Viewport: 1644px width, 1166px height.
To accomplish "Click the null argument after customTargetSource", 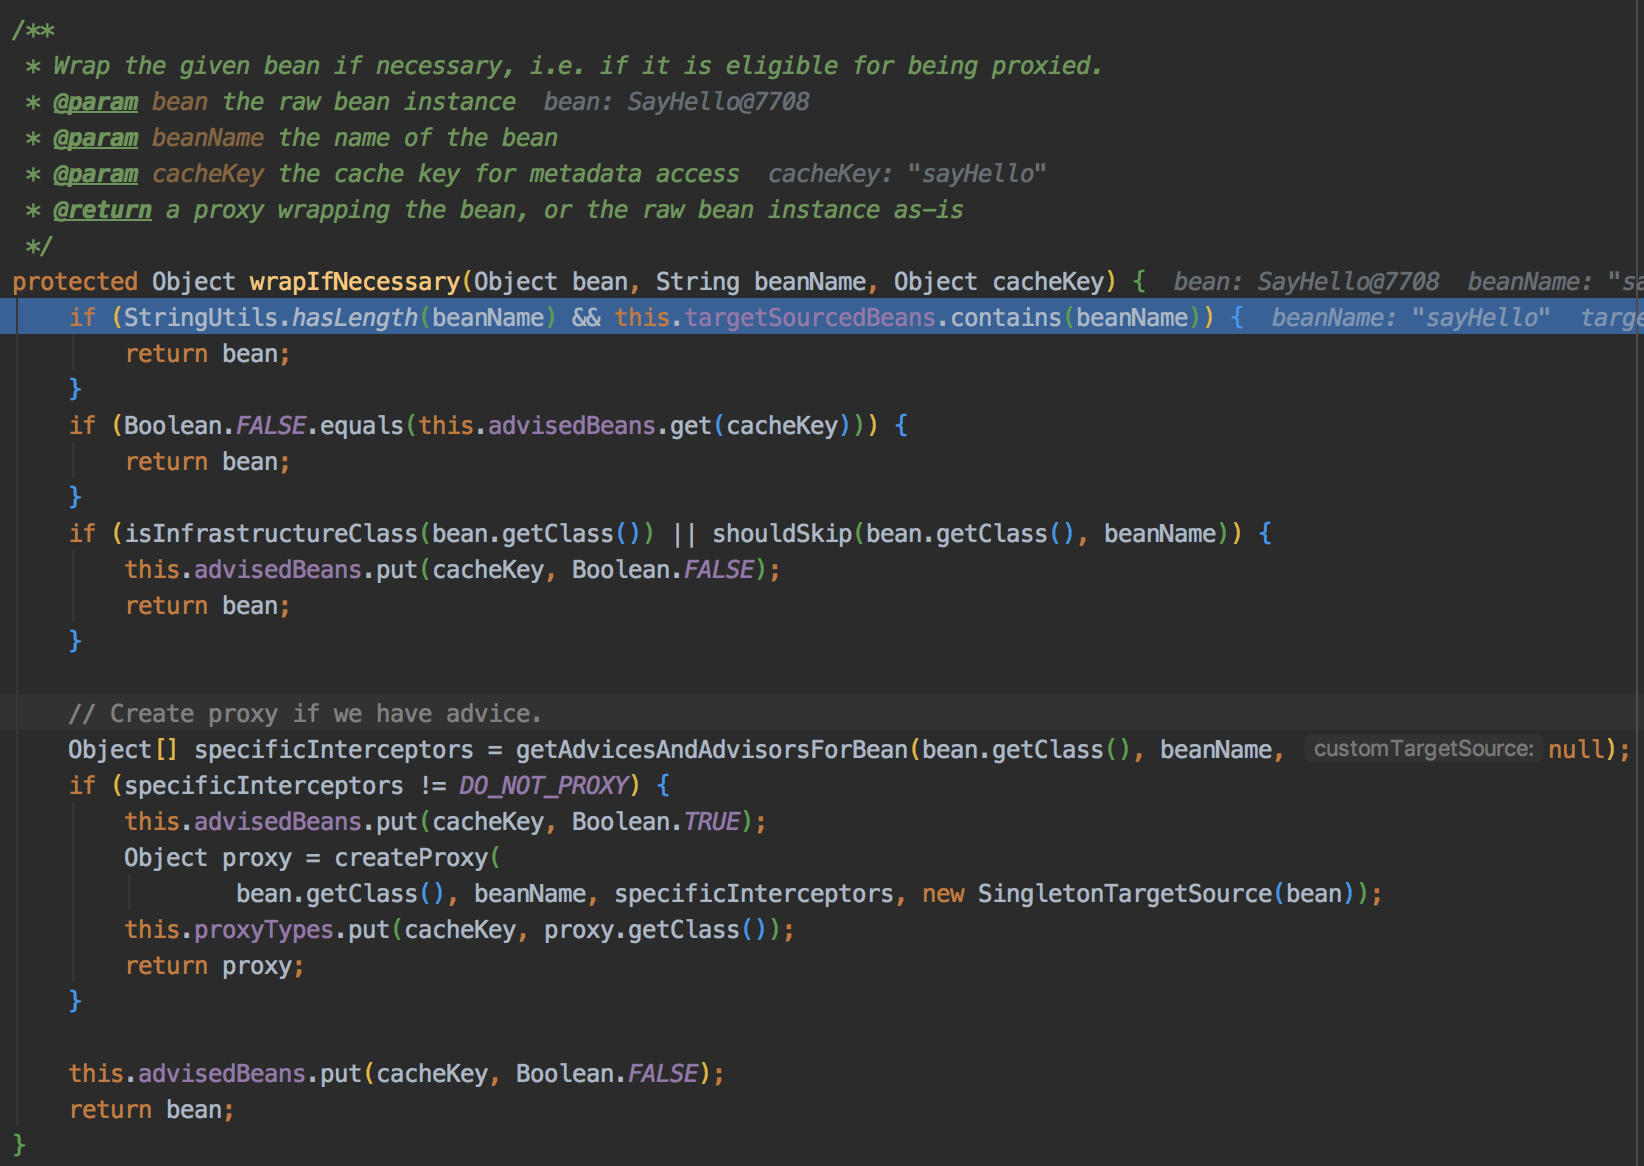I will coord(1576,750).
